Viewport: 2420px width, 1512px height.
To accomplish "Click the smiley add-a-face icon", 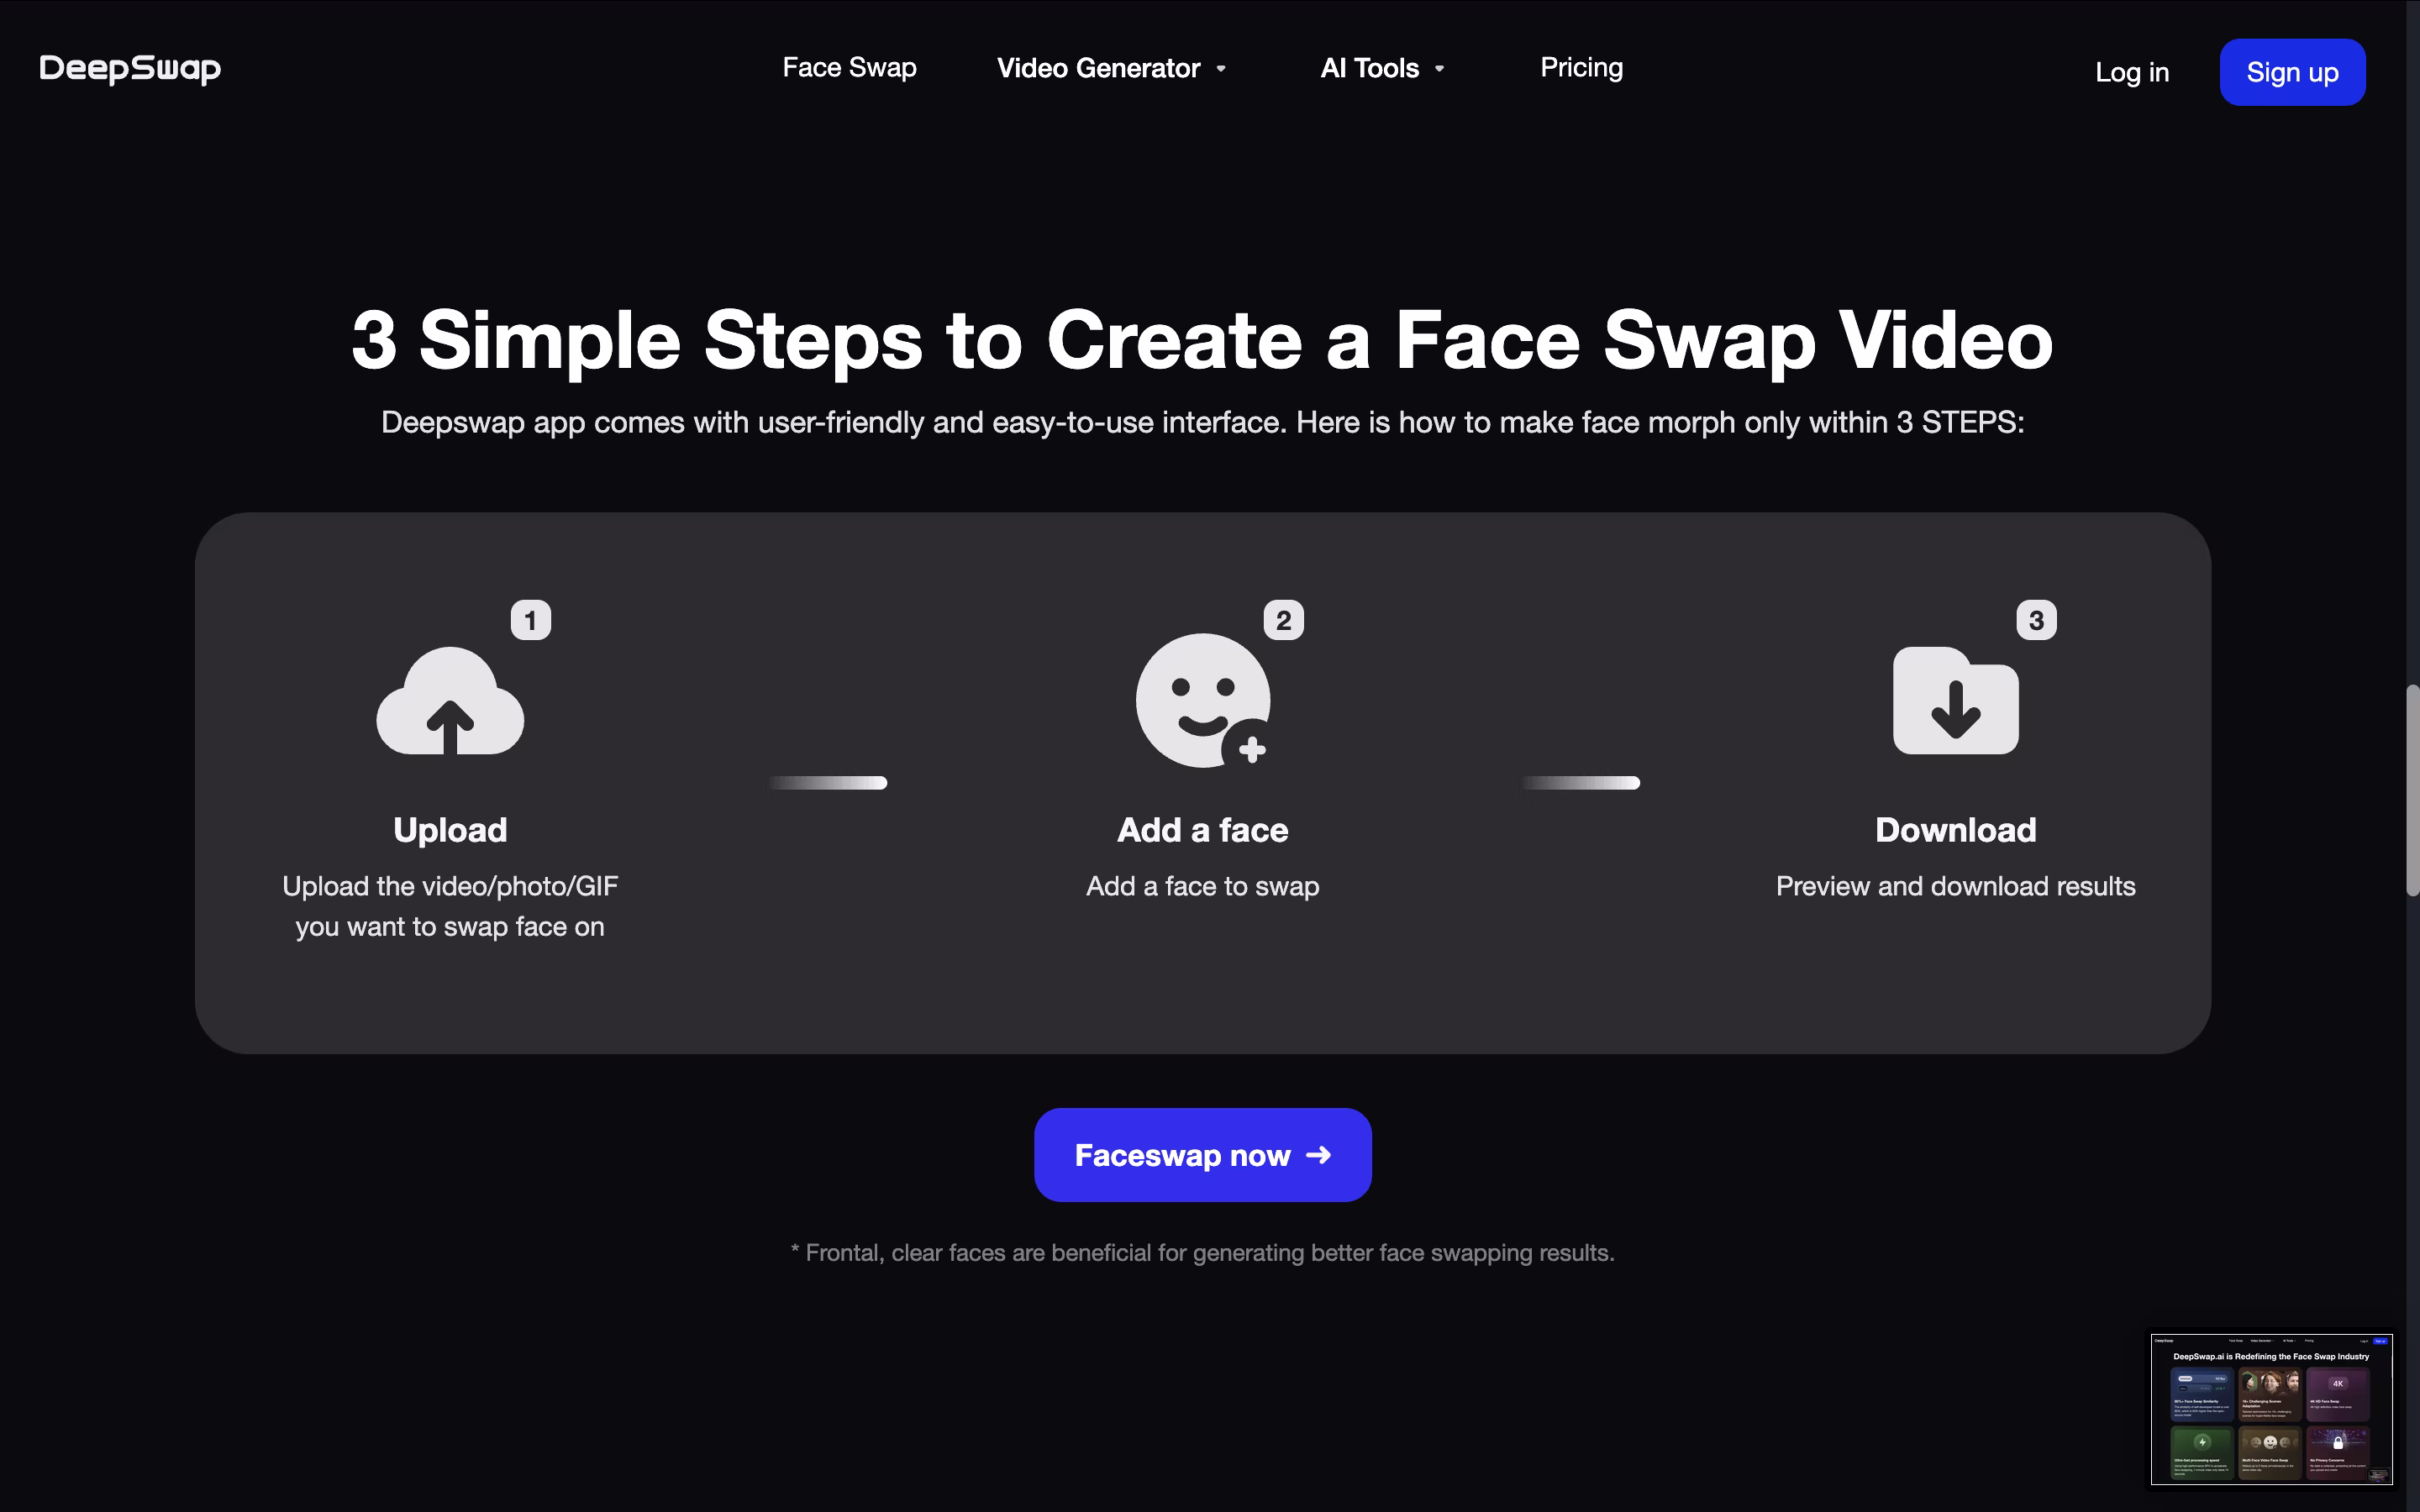I will (x=1203, y=700).
